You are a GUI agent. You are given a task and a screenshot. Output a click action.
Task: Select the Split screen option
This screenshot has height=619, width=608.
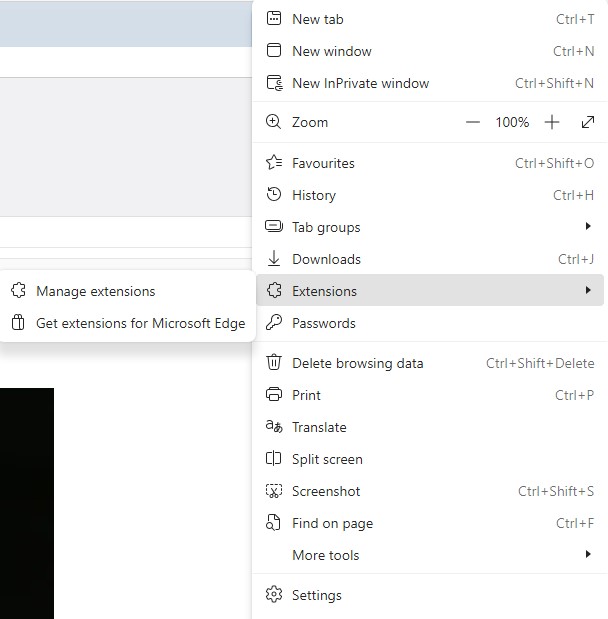point(327,459)
